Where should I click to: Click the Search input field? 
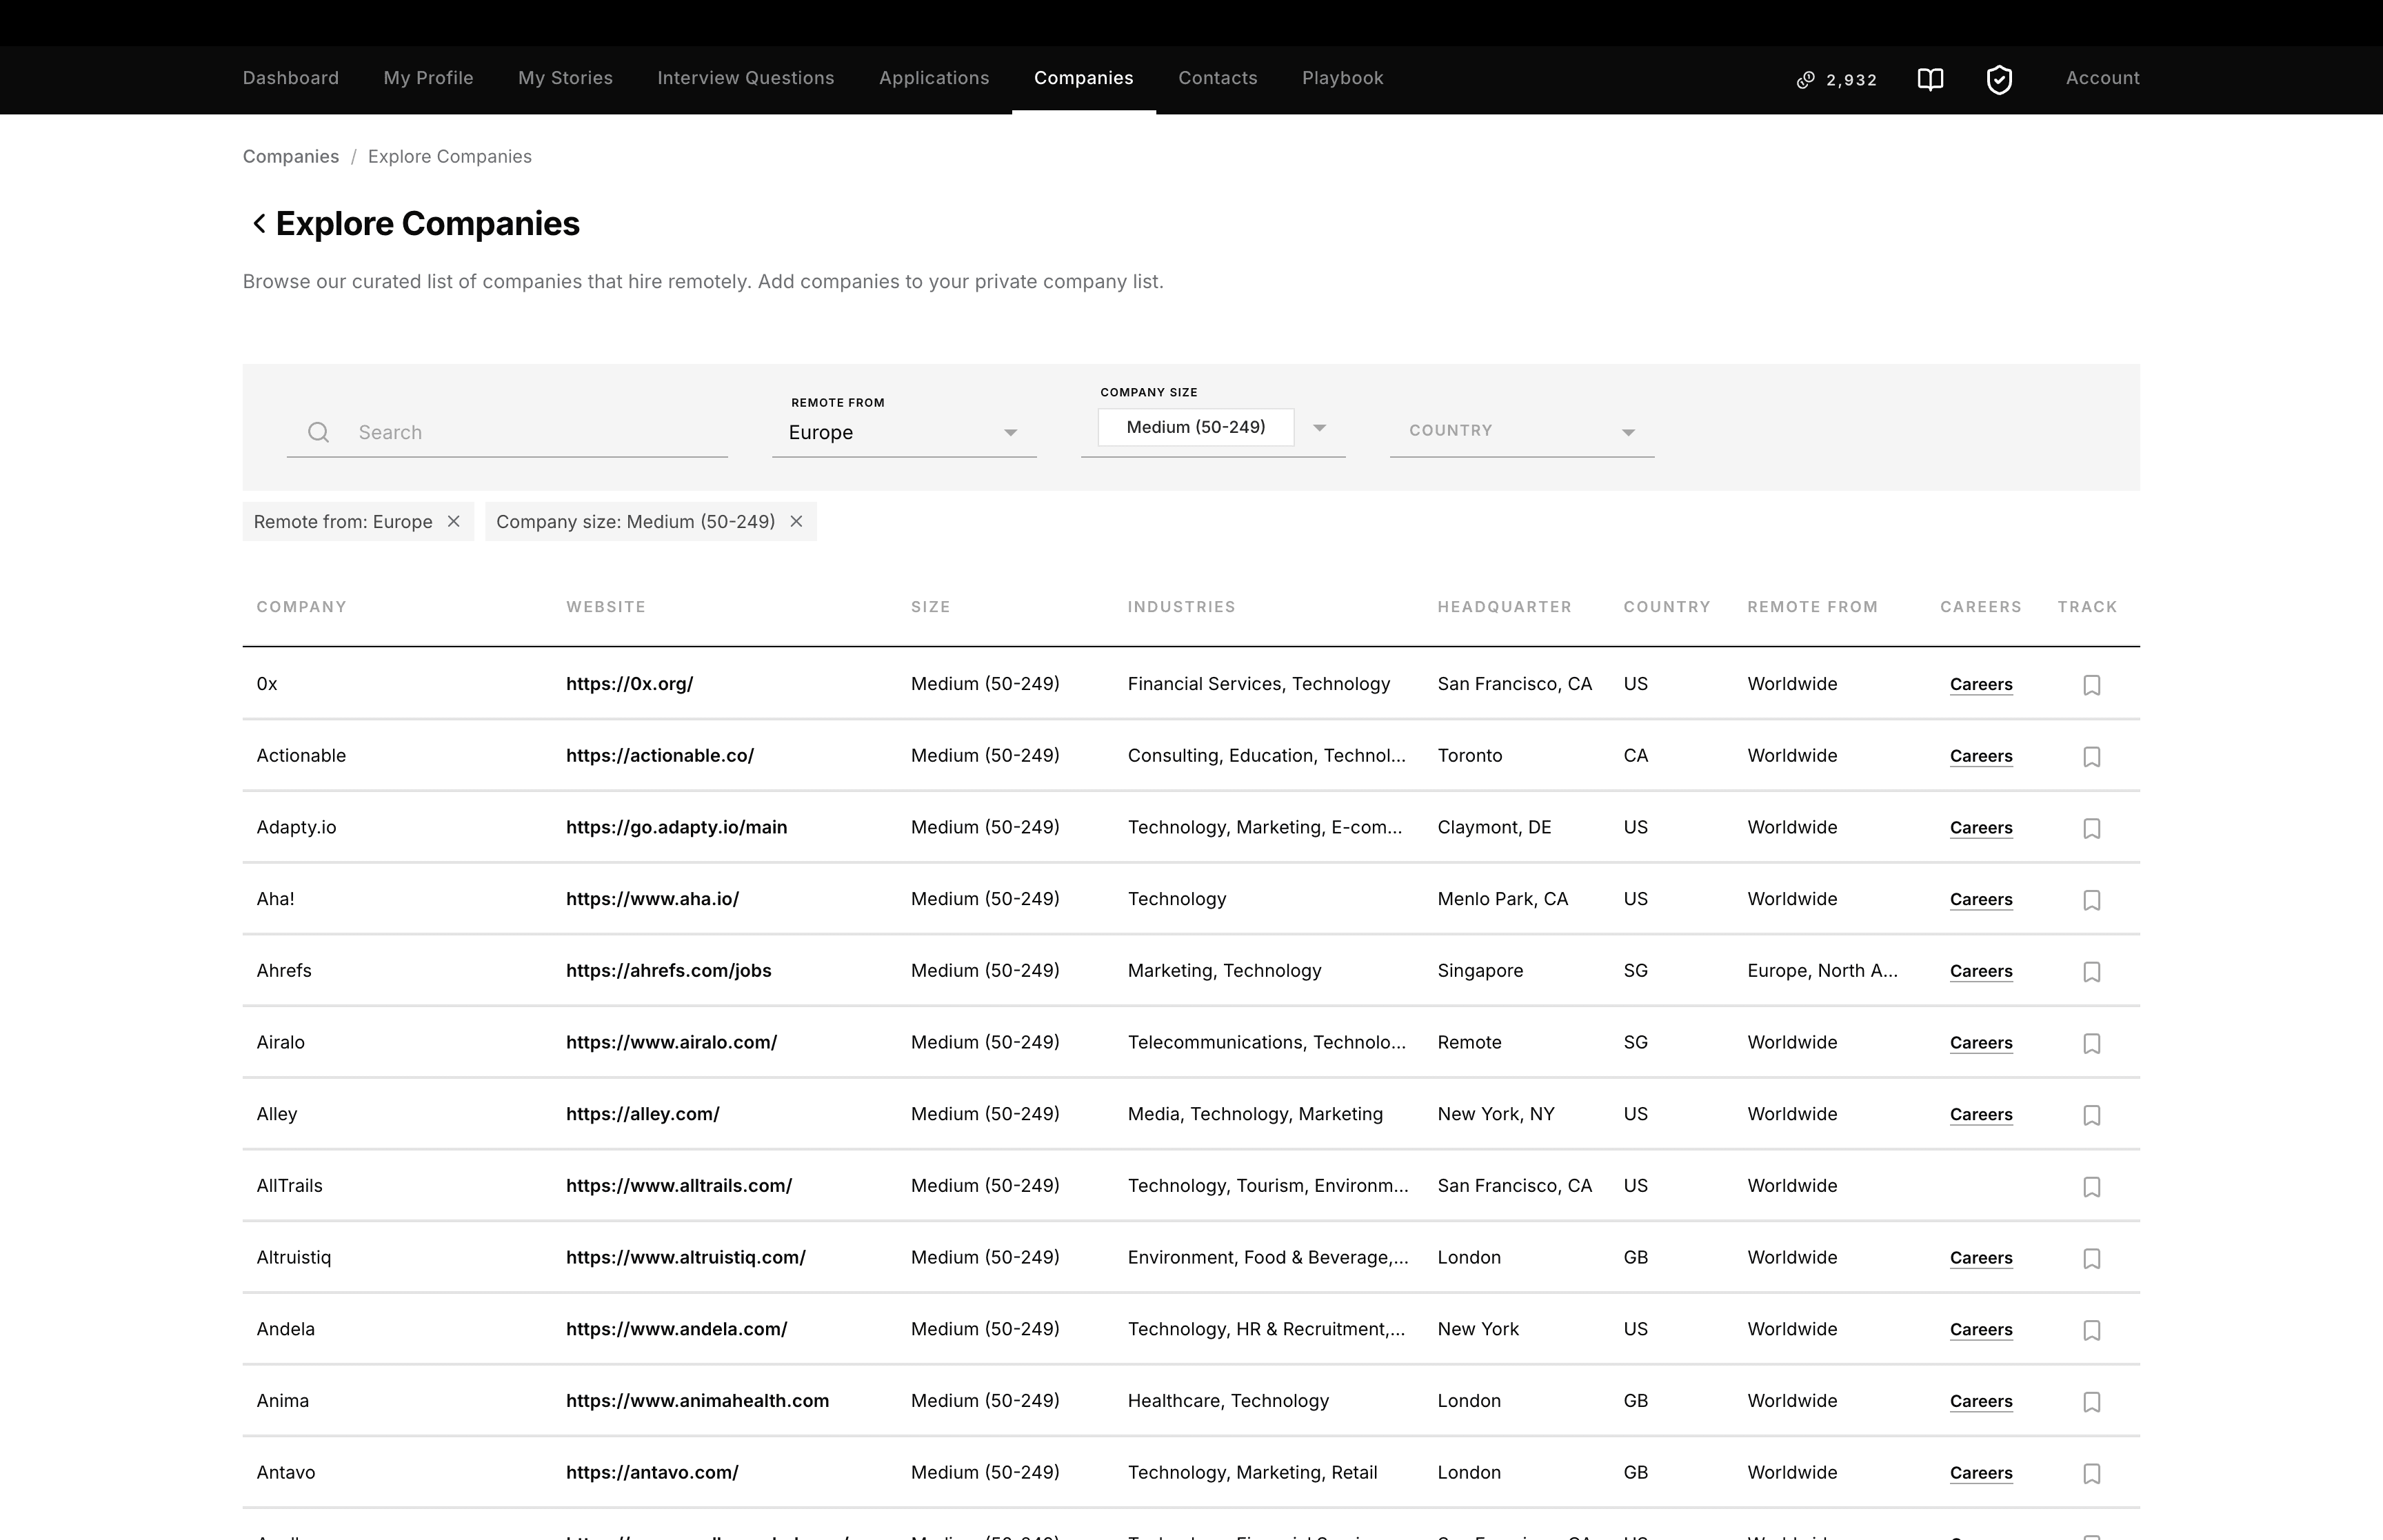[x=507, y=432]
